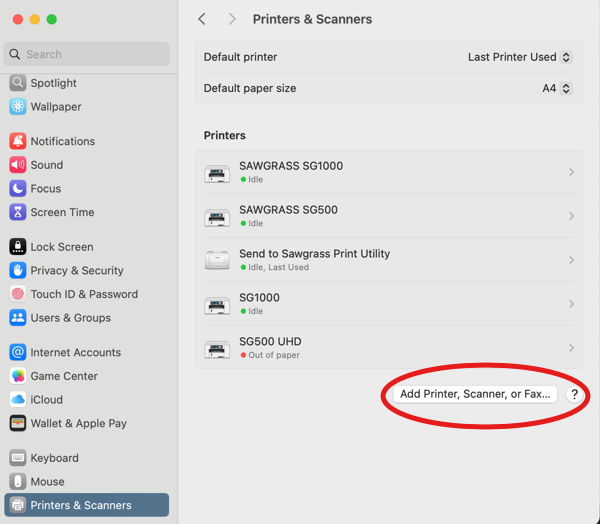
Task: Go back with the left arrow
Action: pyautogui.click(x=202, y=19)
